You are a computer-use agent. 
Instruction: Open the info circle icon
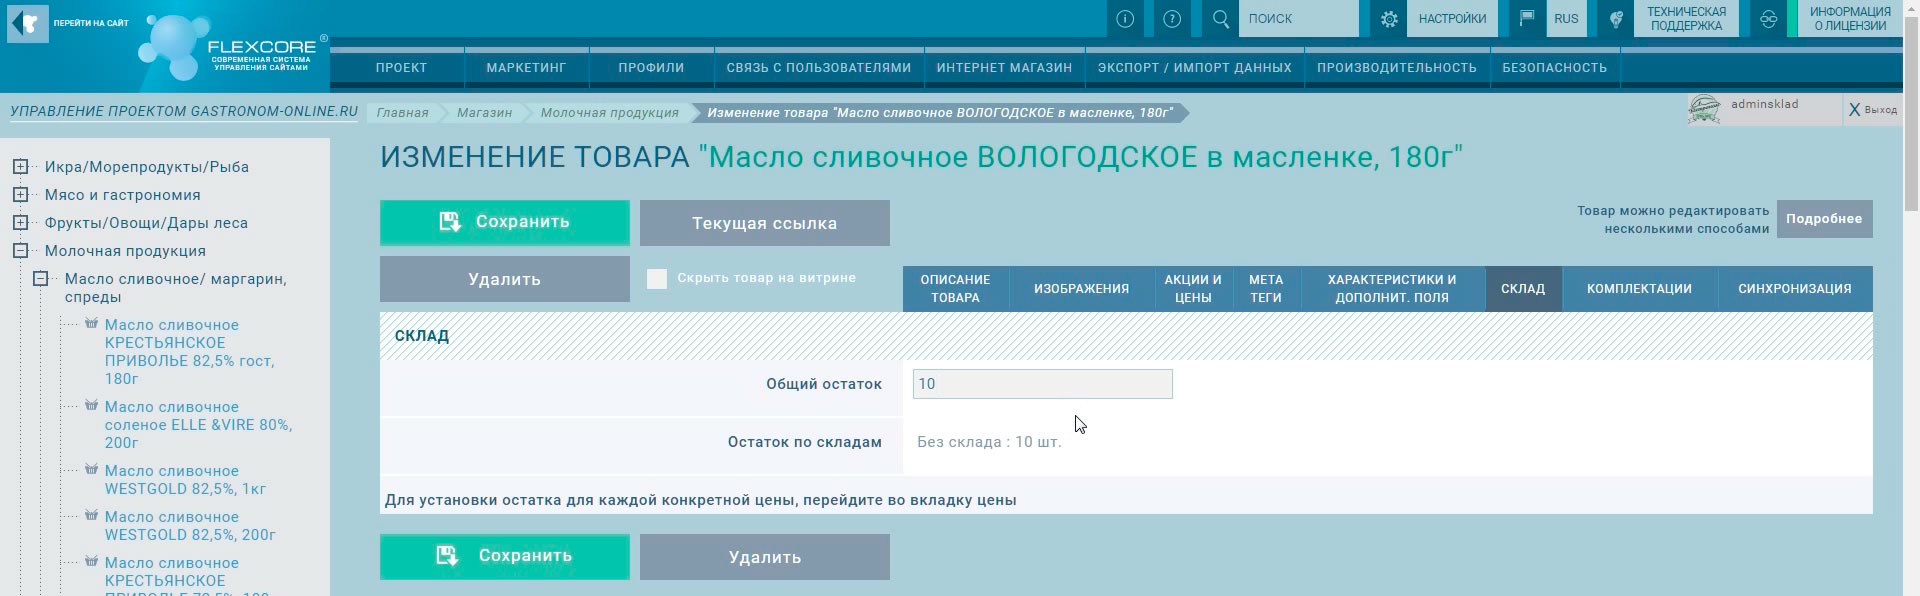(1125, 18)
